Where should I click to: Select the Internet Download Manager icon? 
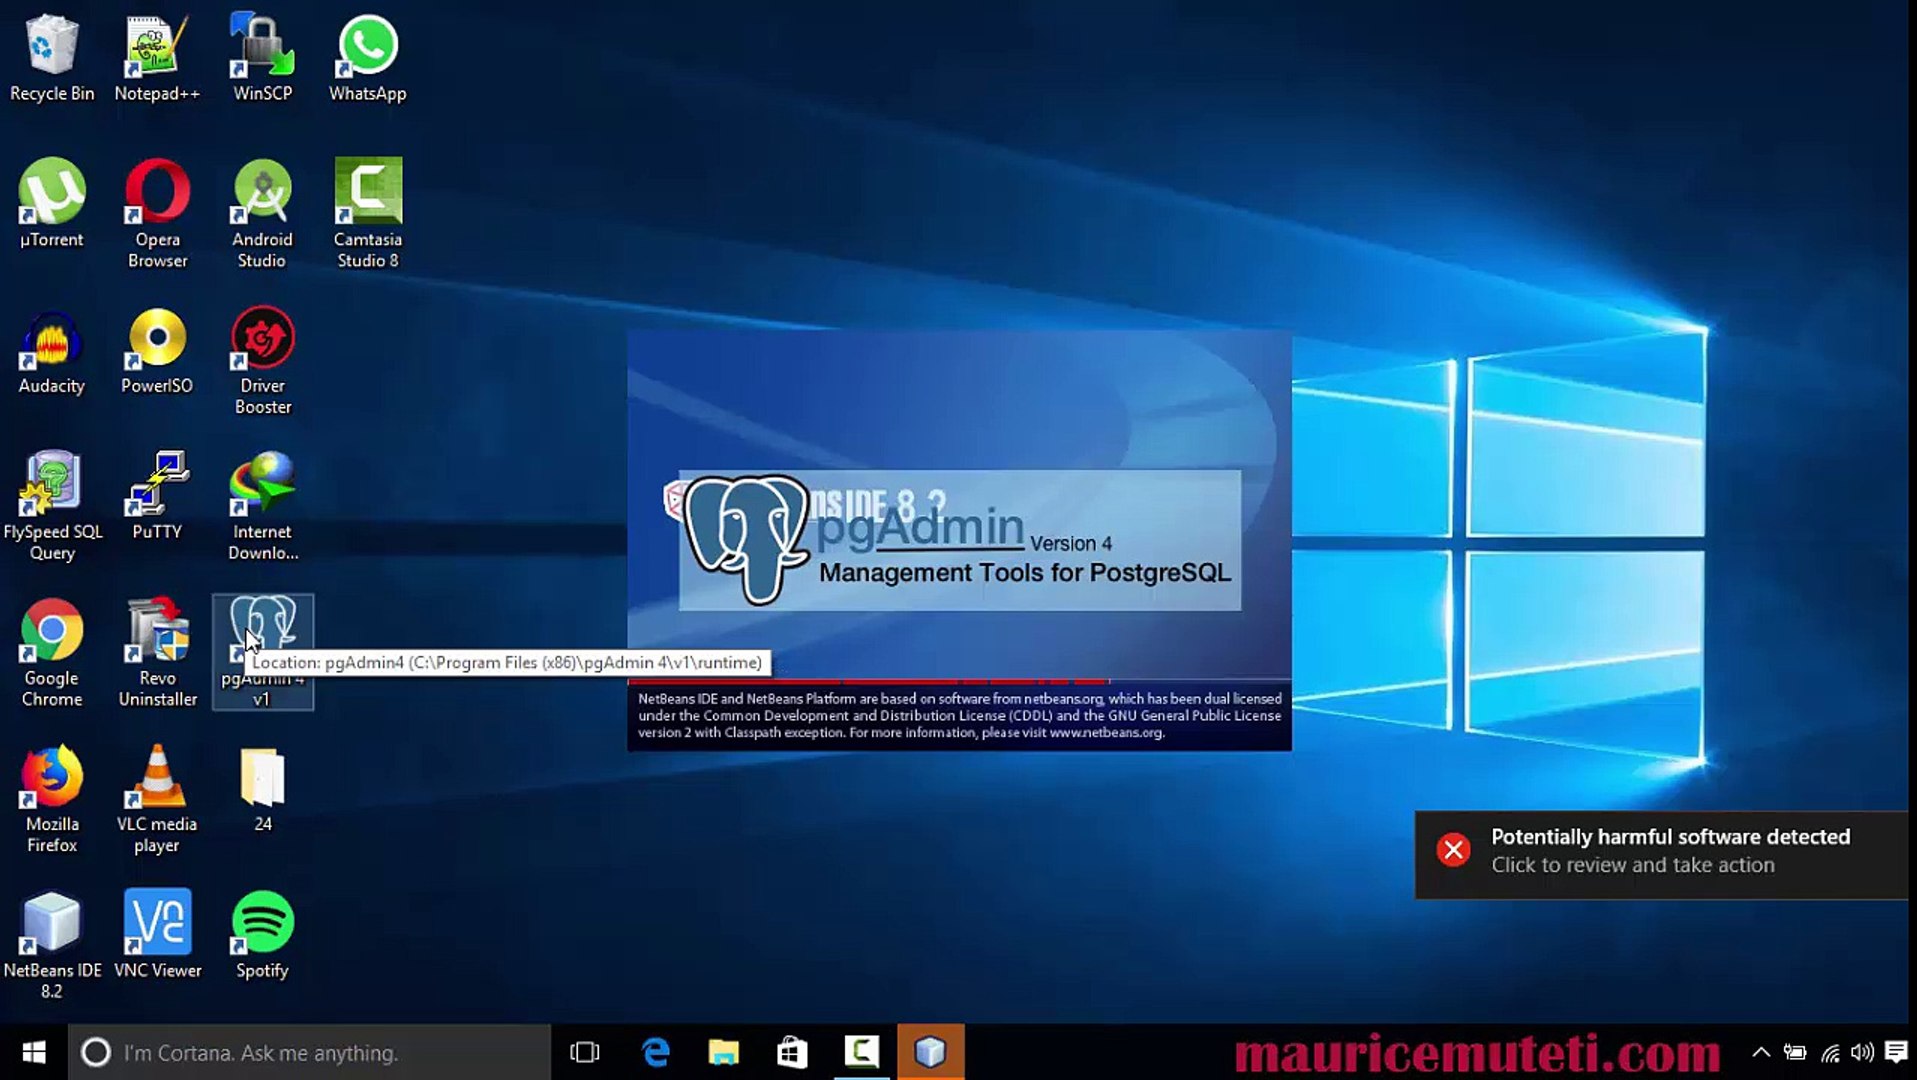click(262, 507)
